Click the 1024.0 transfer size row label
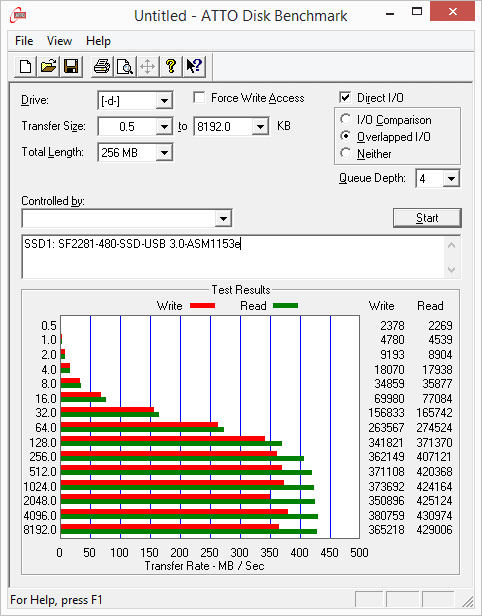 click(40, 486)
